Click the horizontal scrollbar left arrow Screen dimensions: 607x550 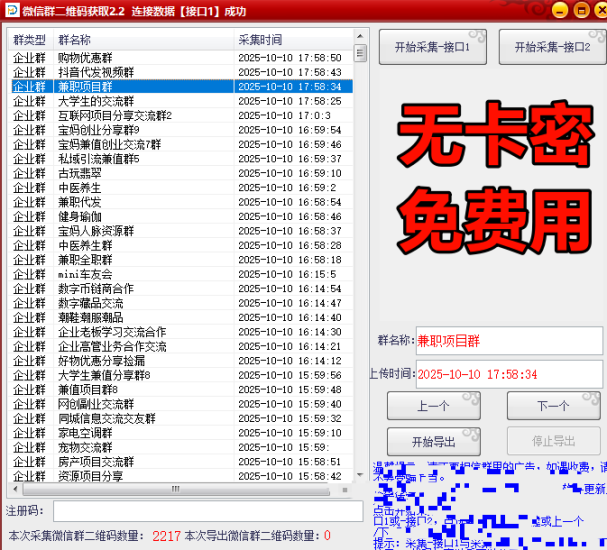[15, 489]
